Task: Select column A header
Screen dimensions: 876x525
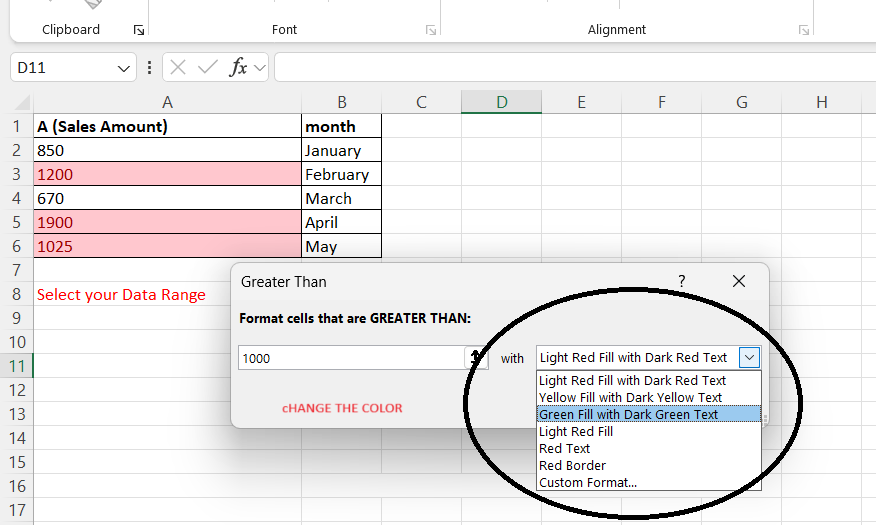Action: coord(167,102)
